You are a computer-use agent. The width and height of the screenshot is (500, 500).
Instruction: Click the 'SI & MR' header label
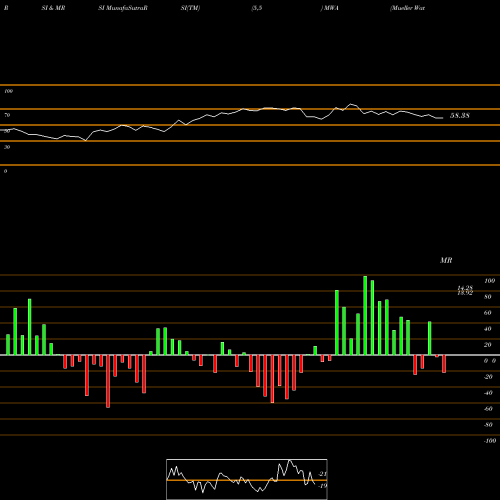(x=53, y=8)
